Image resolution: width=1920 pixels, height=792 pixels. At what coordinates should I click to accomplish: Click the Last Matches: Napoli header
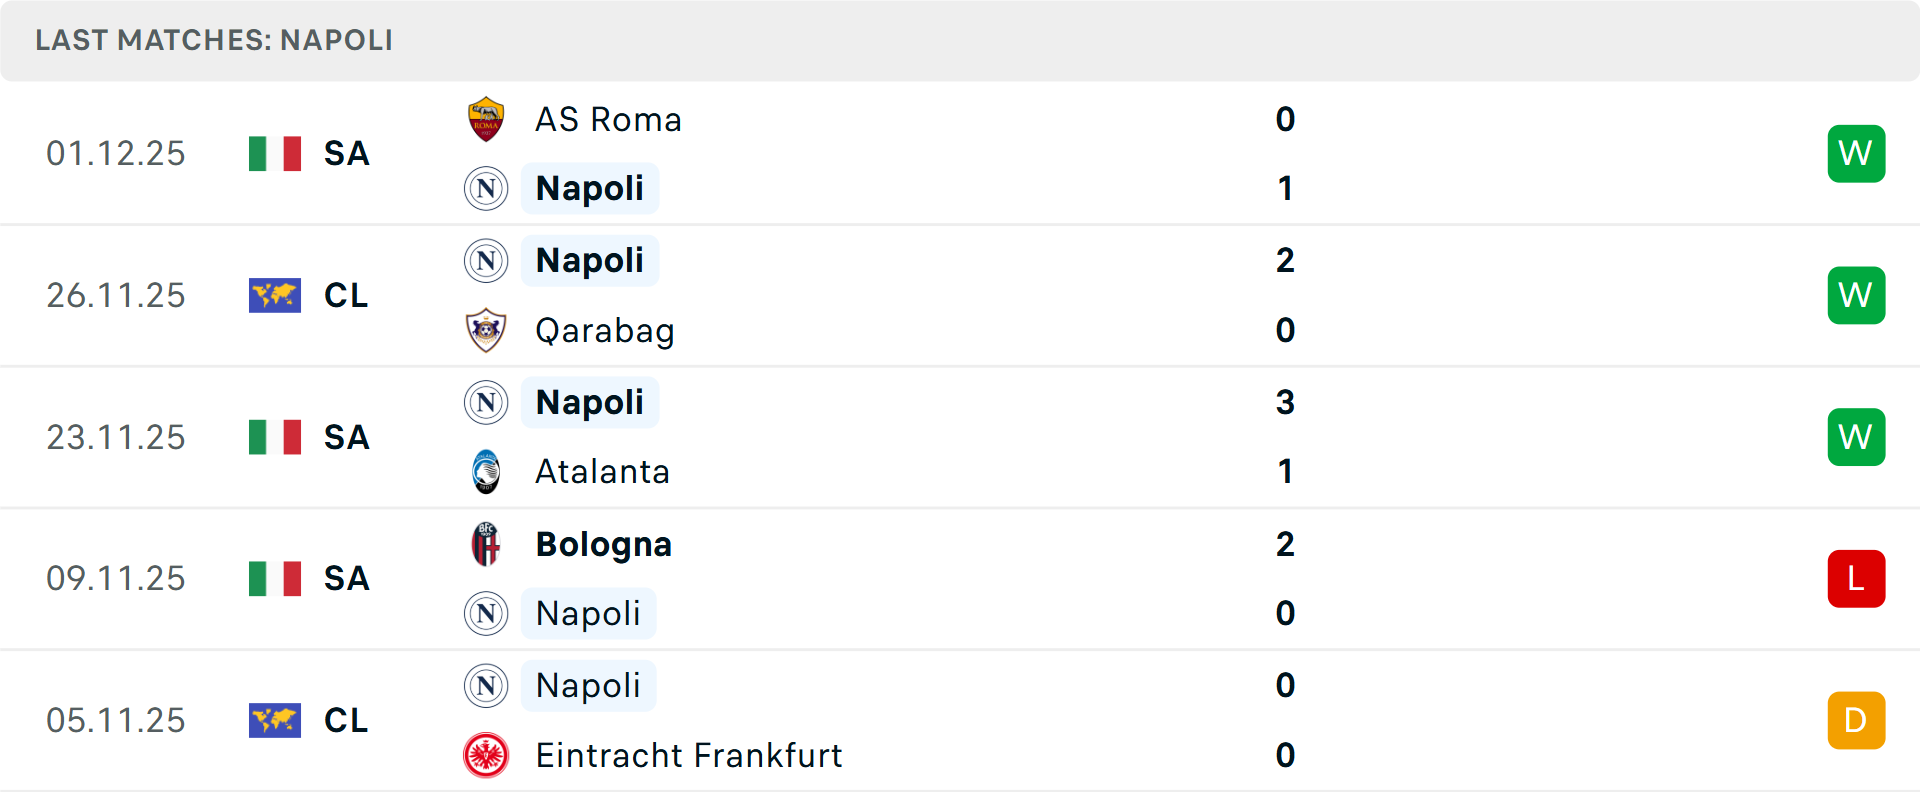point(214,40)
